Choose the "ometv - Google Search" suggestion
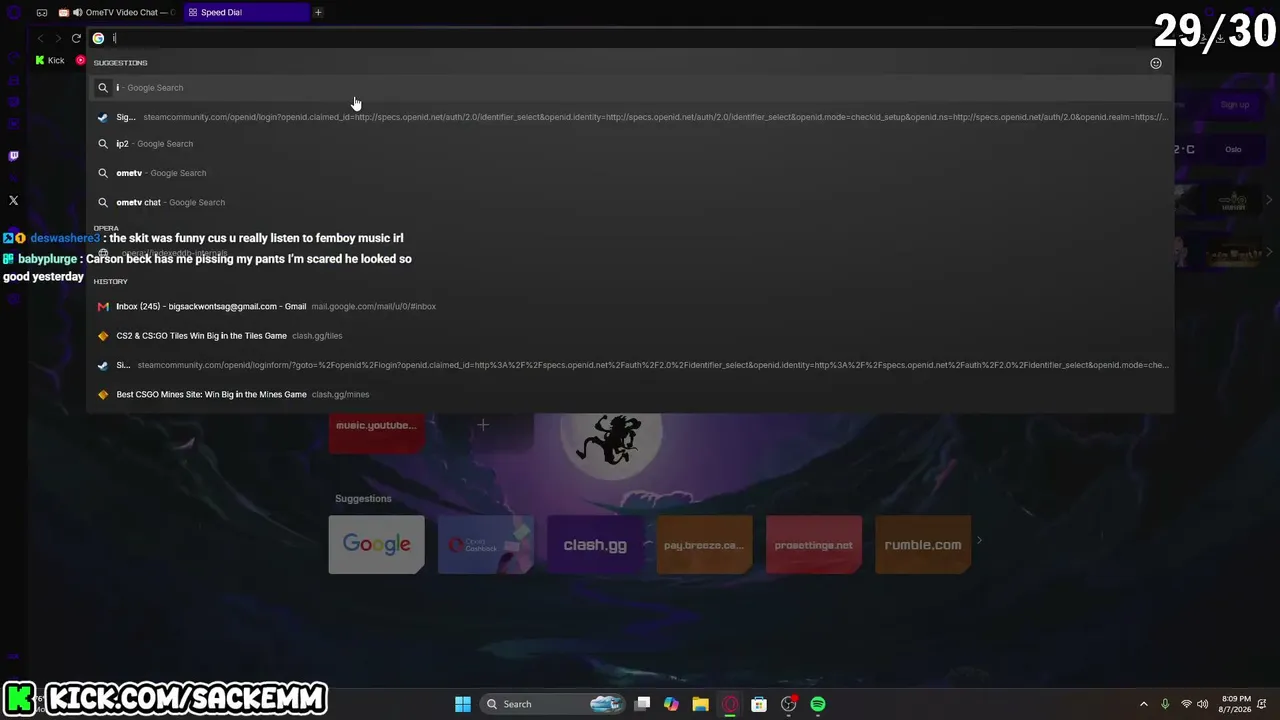Screen dimensions: 1280x720 [630, 173]
